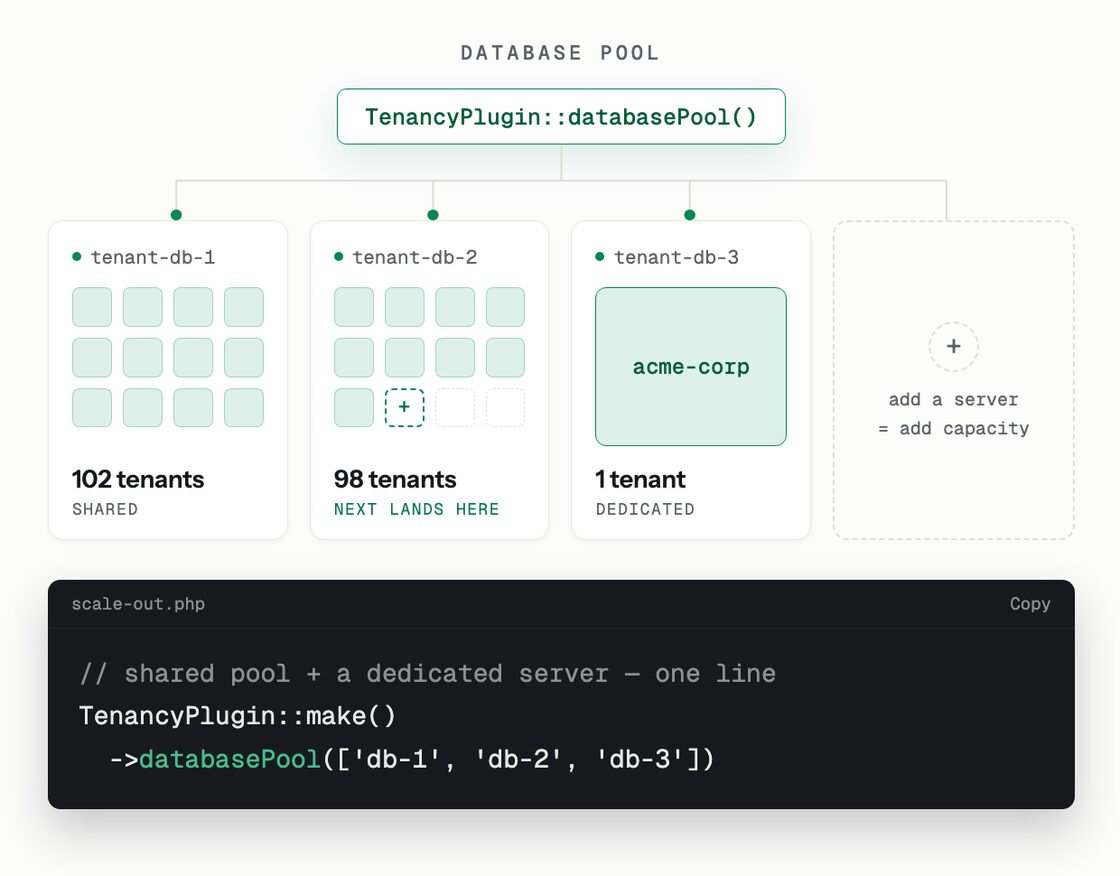The height and width of the screenshot is (876, 1120).
Task: Click the '102 tenants' count
Action: 138,479
